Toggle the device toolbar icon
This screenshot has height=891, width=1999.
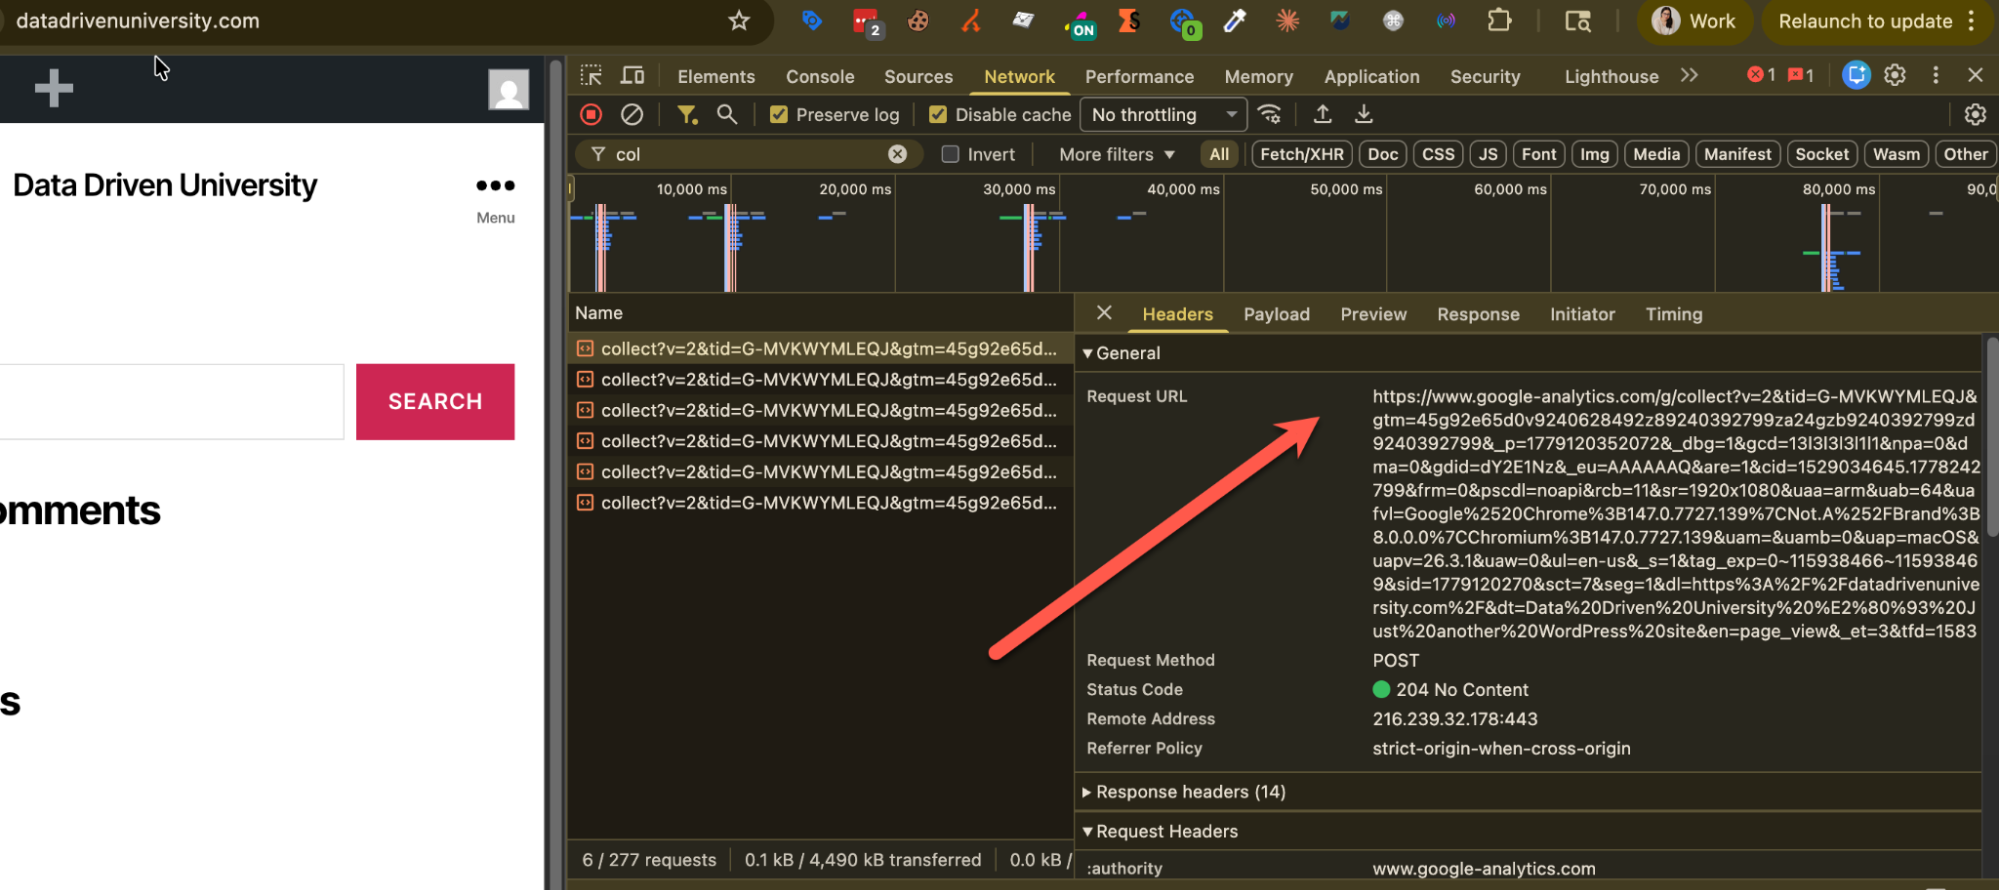pos(632,76)
